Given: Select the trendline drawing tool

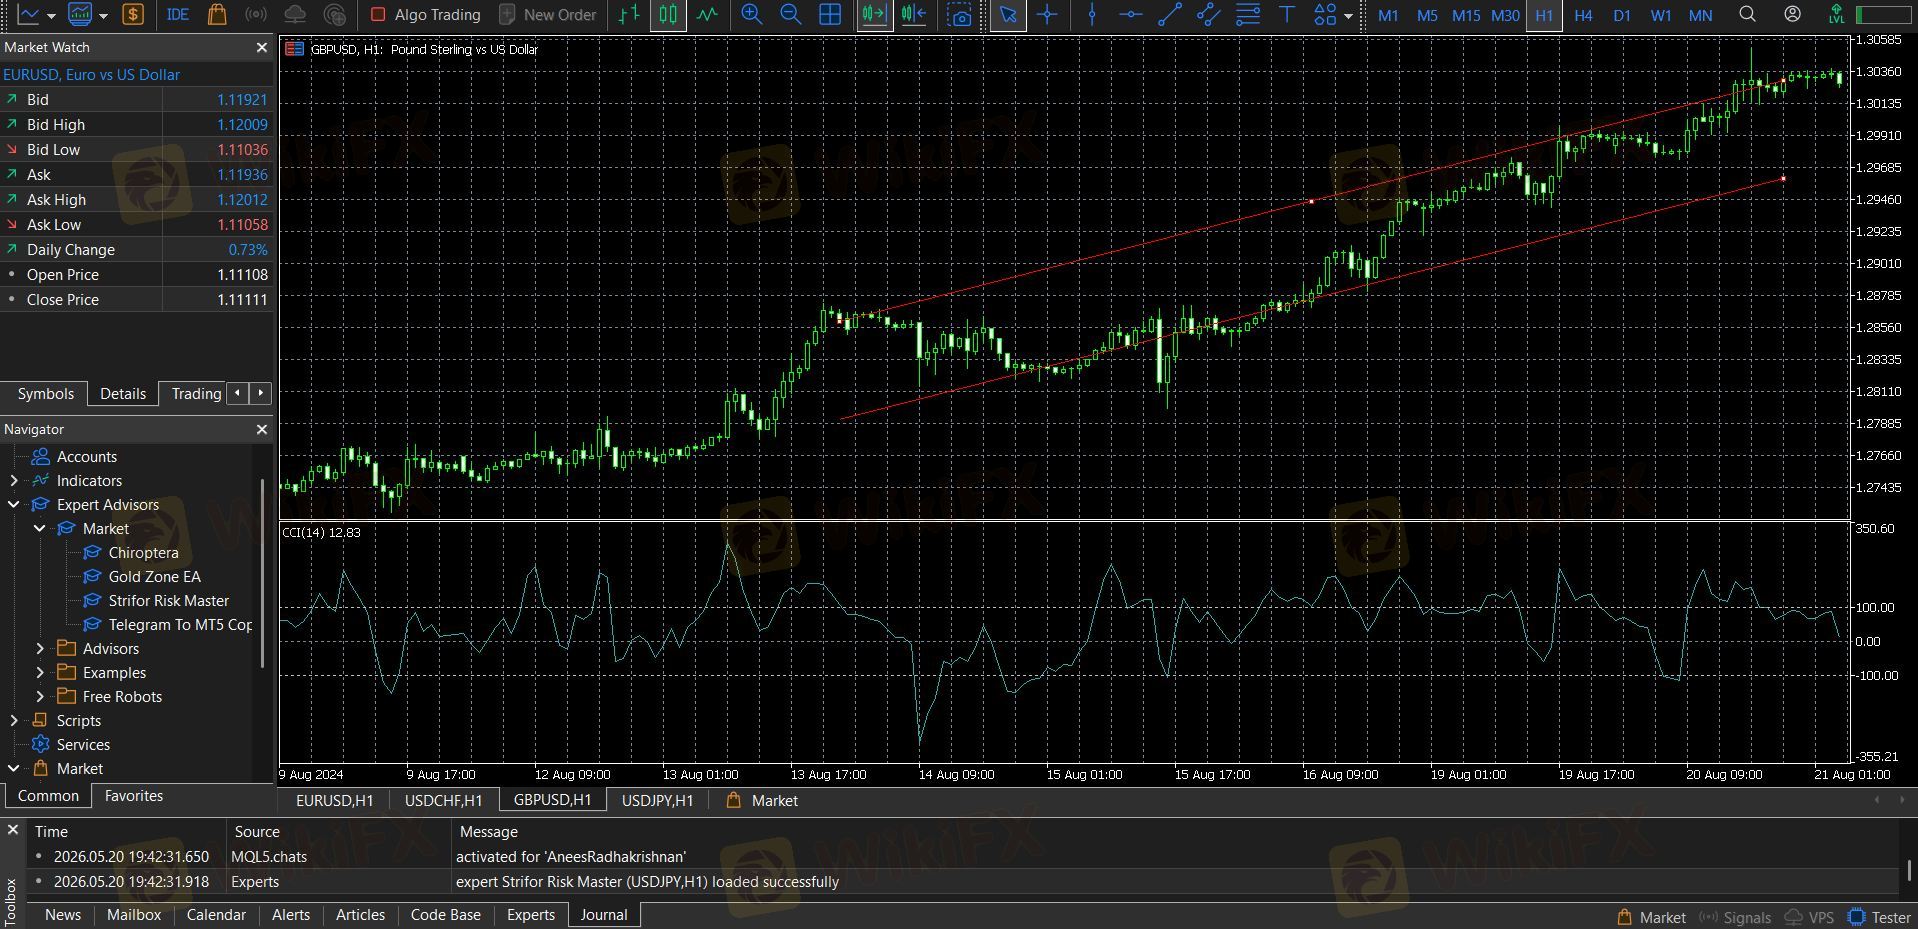Looking at the screenshot, I should point(1170,15).
